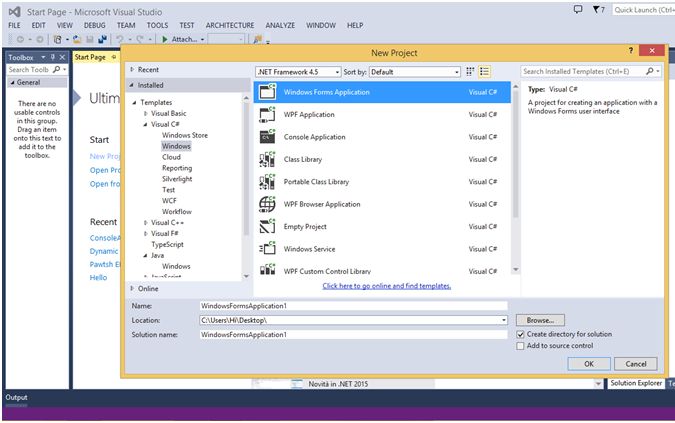675x423 pixels.
Task: Open the TEAM menu
Action: 126,25
